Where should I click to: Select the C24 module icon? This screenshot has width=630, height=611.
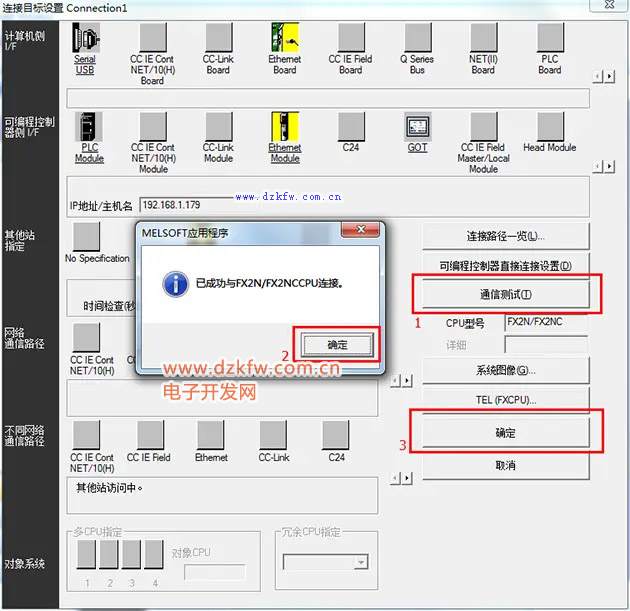[x=351, y=126]
